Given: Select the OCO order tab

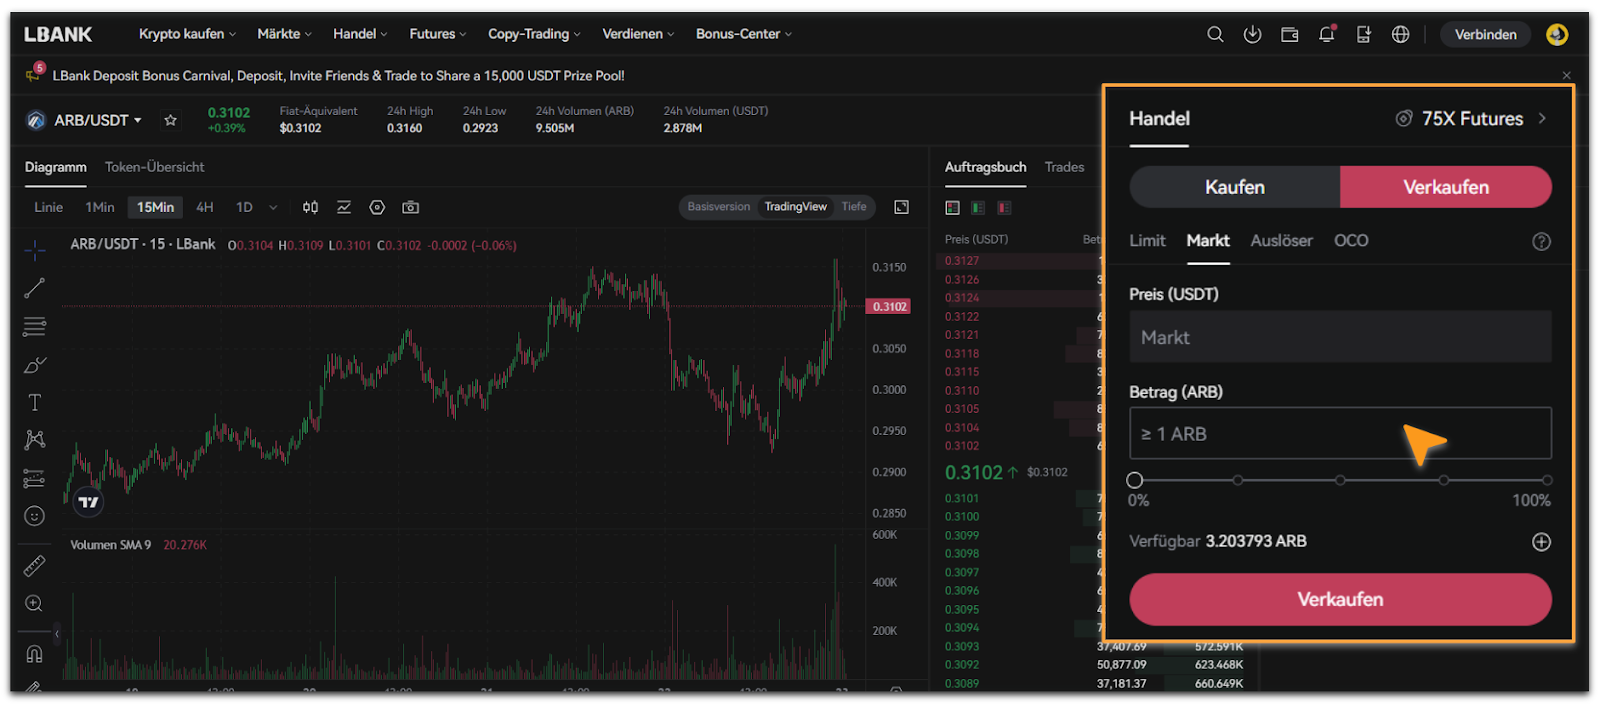Looking at the screenshot, I should coord(1351,241).
